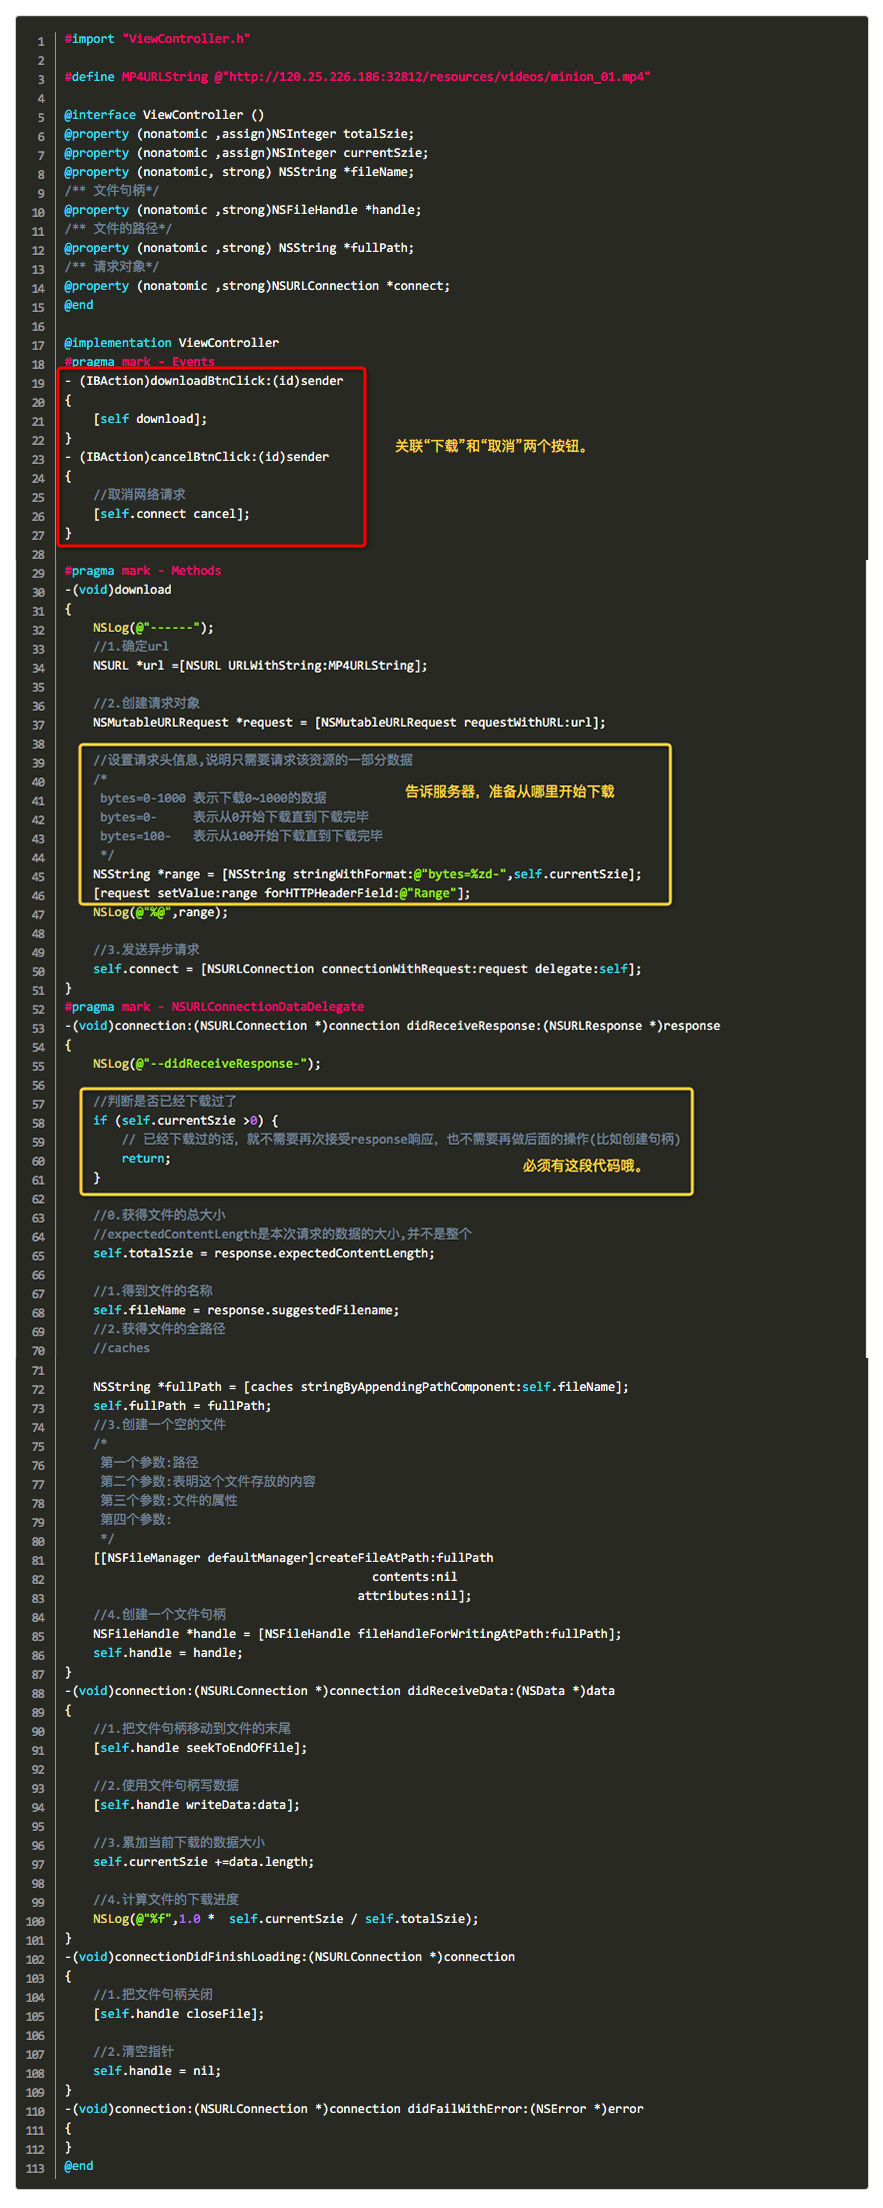The height and width of the screenshot is (2208, 883).
Task: Select the self.handle = nil; statement
Action: [x=157, y=2071]
